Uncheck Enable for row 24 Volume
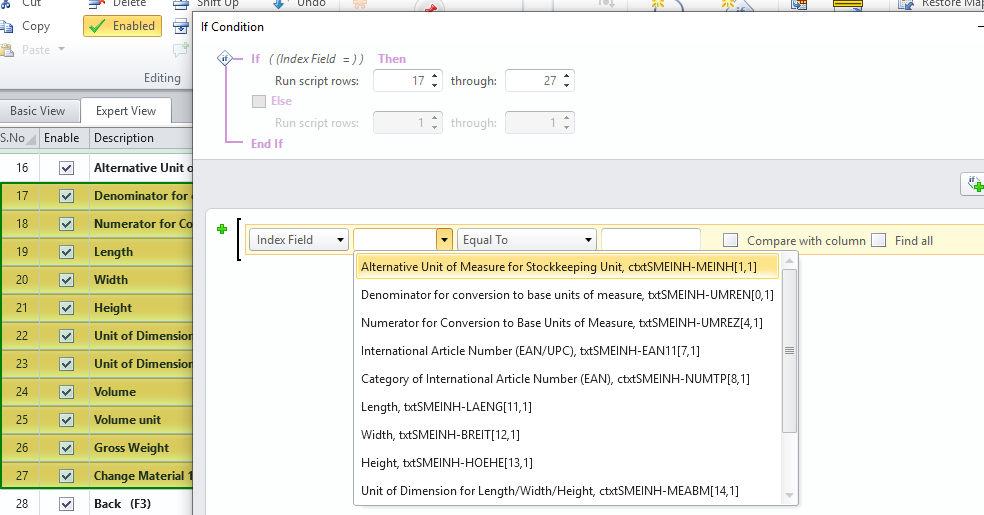984x515 pixels. point(67,392)
